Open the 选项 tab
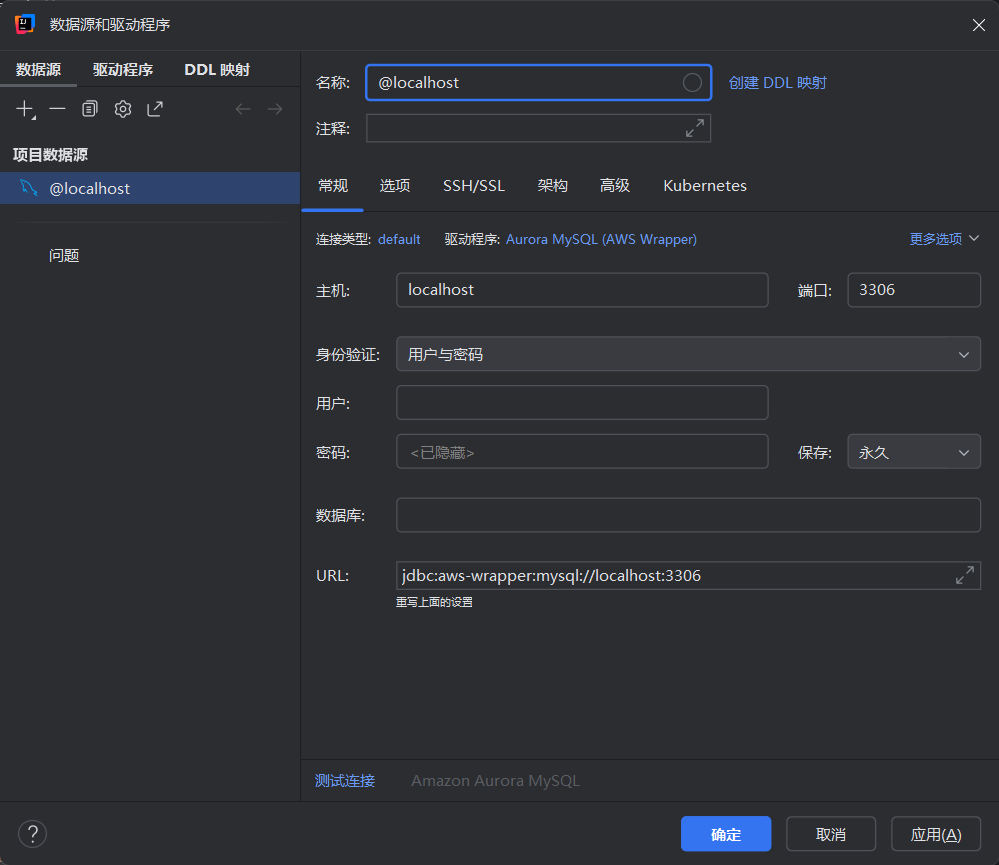Screen dimensions: 999x865 click(394, 185)
